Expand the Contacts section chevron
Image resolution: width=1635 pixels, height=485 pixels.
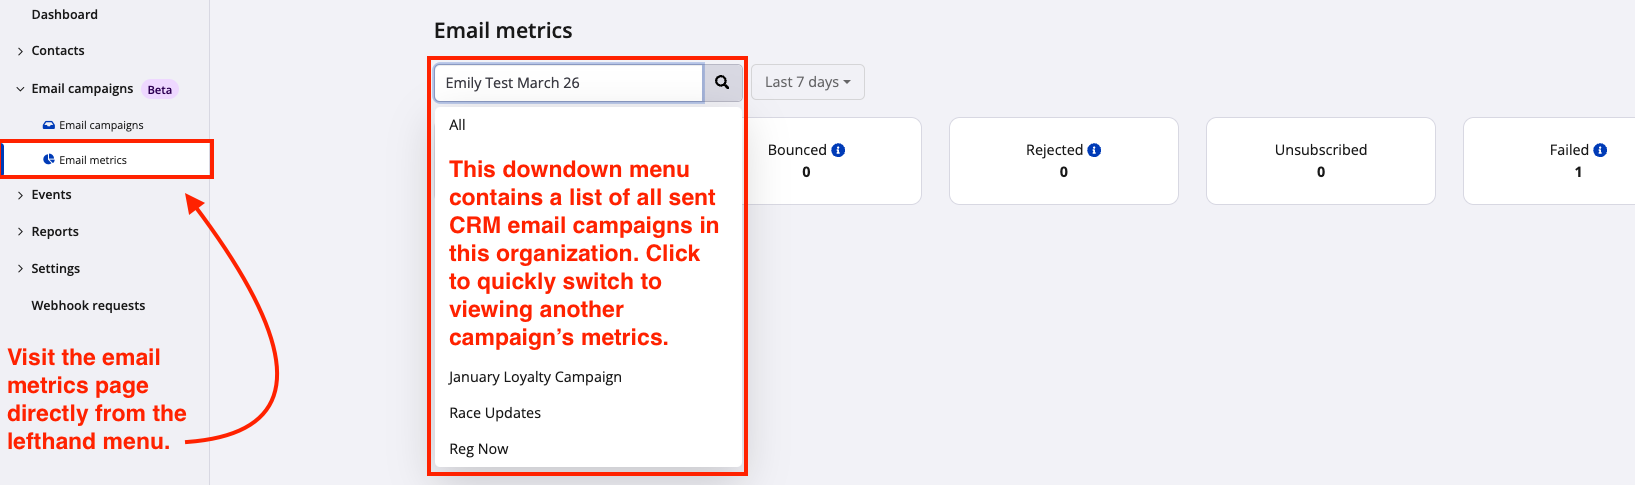[x=20, y=52]
